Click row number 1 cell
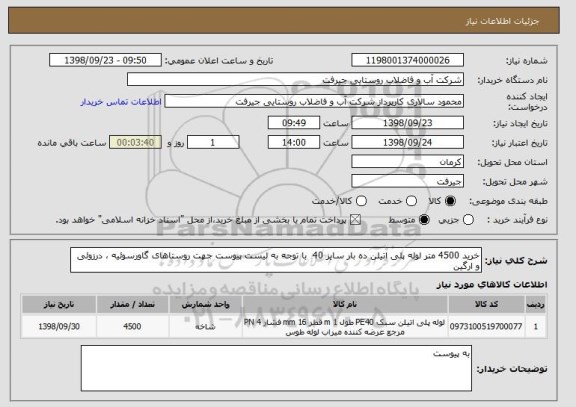This screenshot has height=407, width=576. [x=535, y=326]
